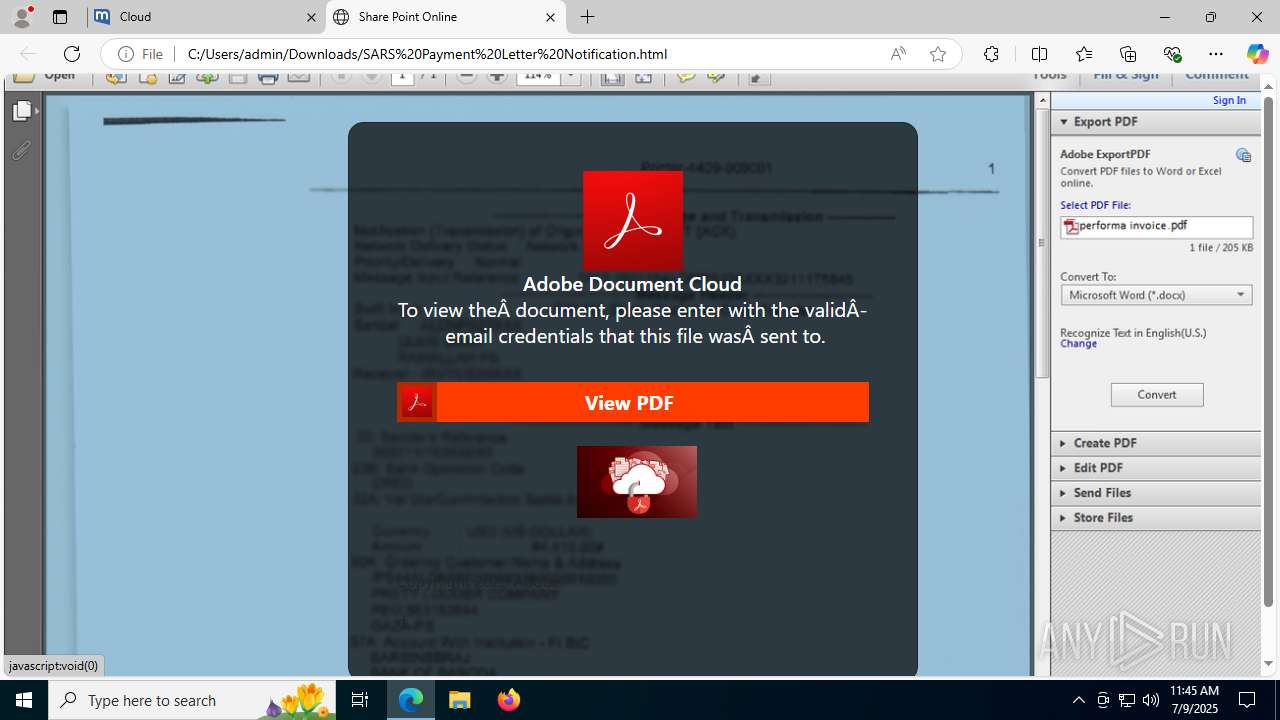Image resolution: width=1280 pixels, height=720 pixels.
Task: Close the Cloud tab
Action: pos(311,17)
